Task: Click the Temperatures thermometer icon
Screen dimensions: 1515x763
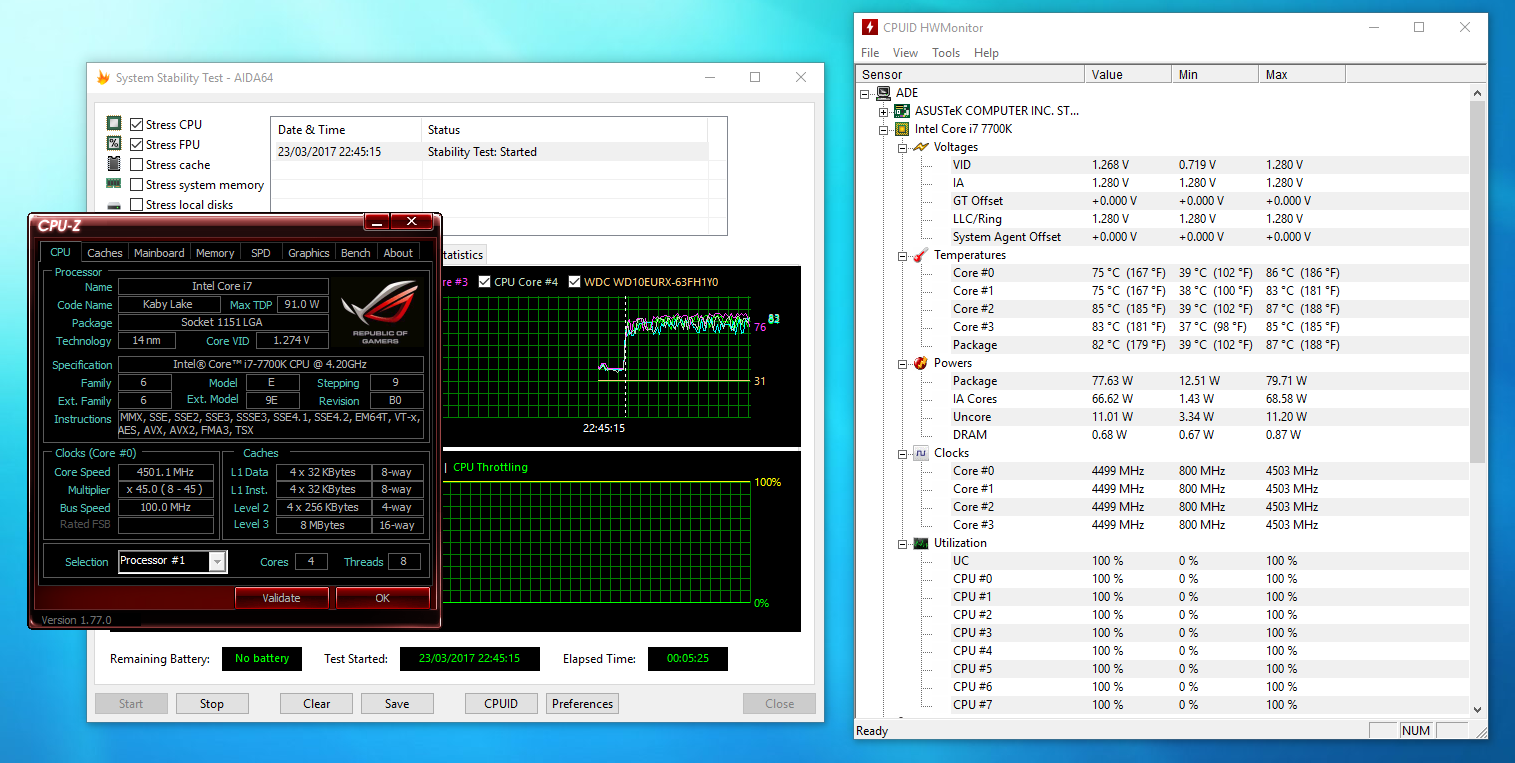Action: click(x=921, y=255)
